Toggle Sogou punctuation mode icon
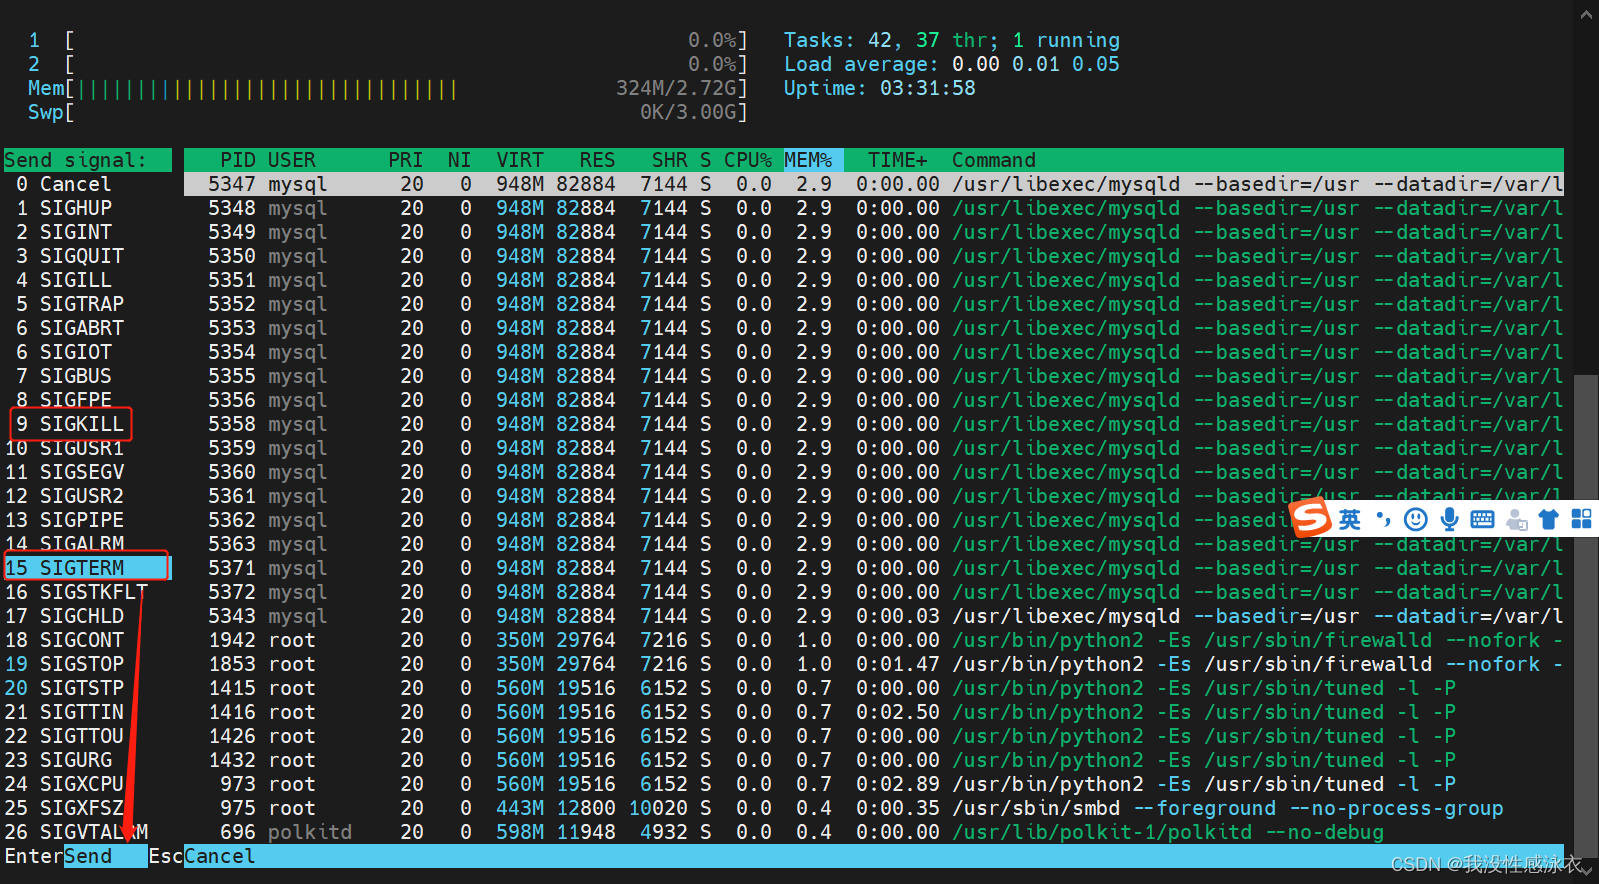Image resolution: width=1599 pixels, height=884 pixels. [1383, 519]
